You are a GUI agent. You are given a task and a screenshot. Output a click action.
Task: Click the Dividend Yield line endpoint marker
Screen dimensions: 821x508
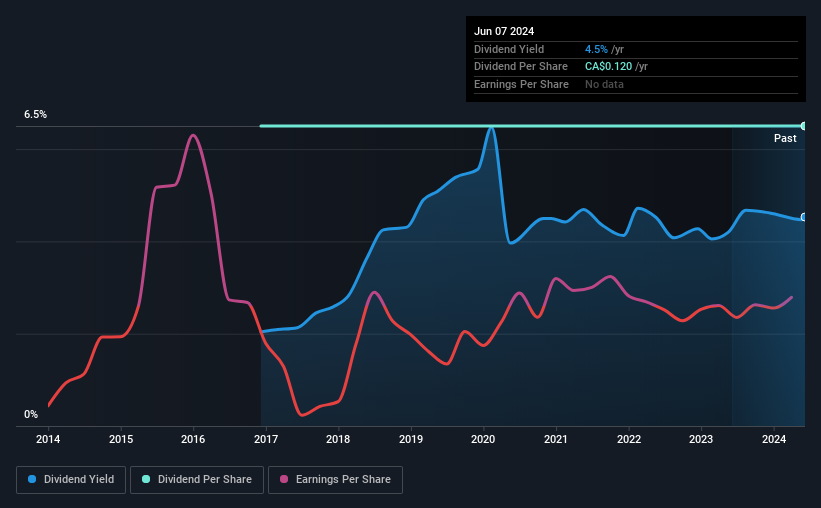point(804,217)
